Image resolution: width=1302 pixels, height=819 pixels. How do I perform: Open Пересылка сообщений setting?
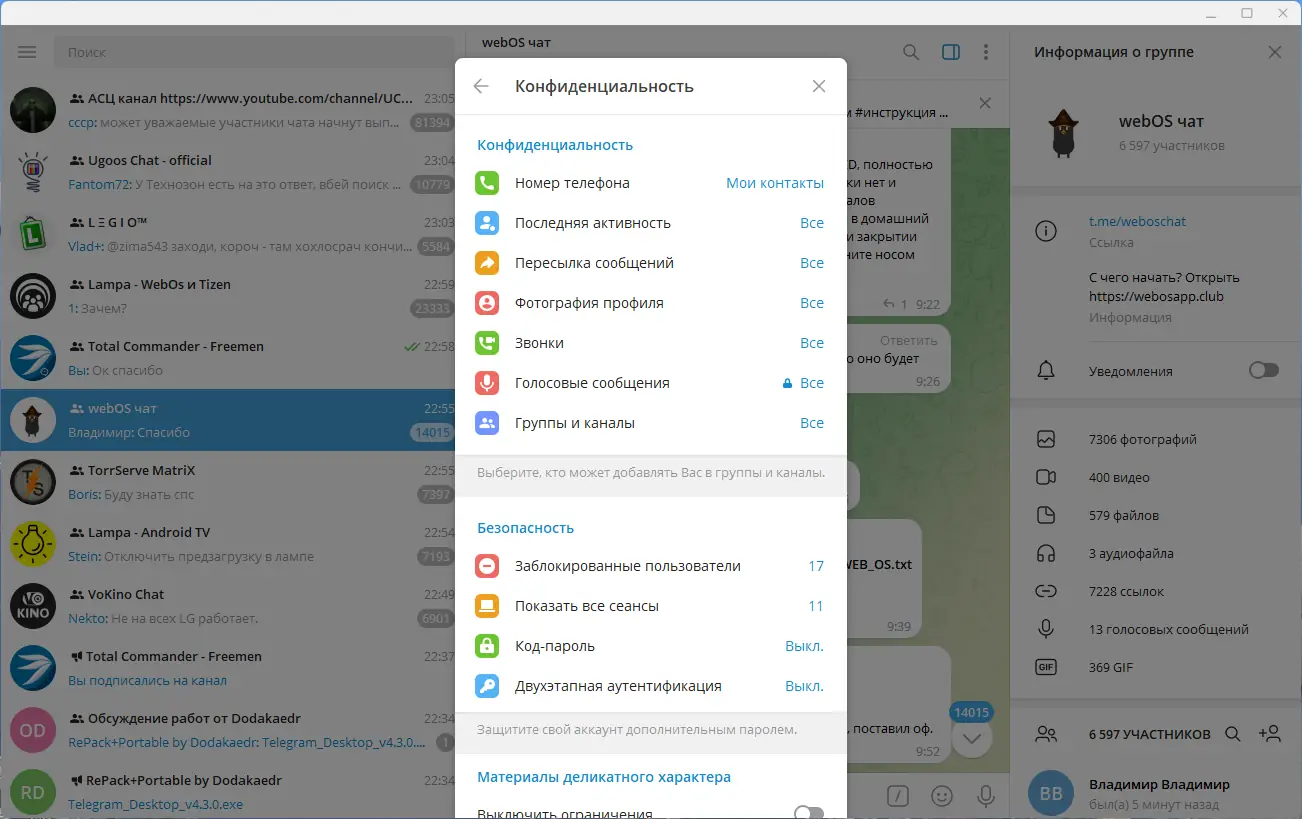click(x=650, y=263)
